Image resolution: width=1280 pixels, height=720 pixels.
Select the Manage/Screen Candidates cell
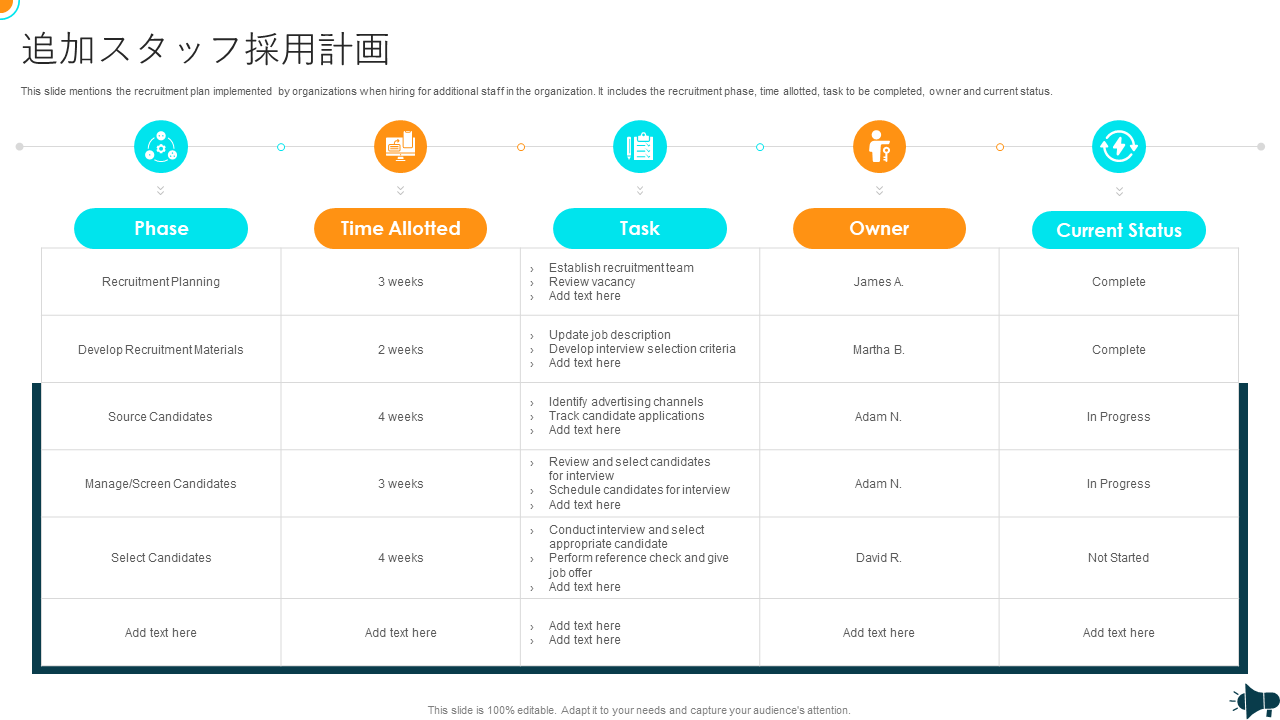click(x=161, y=484)
